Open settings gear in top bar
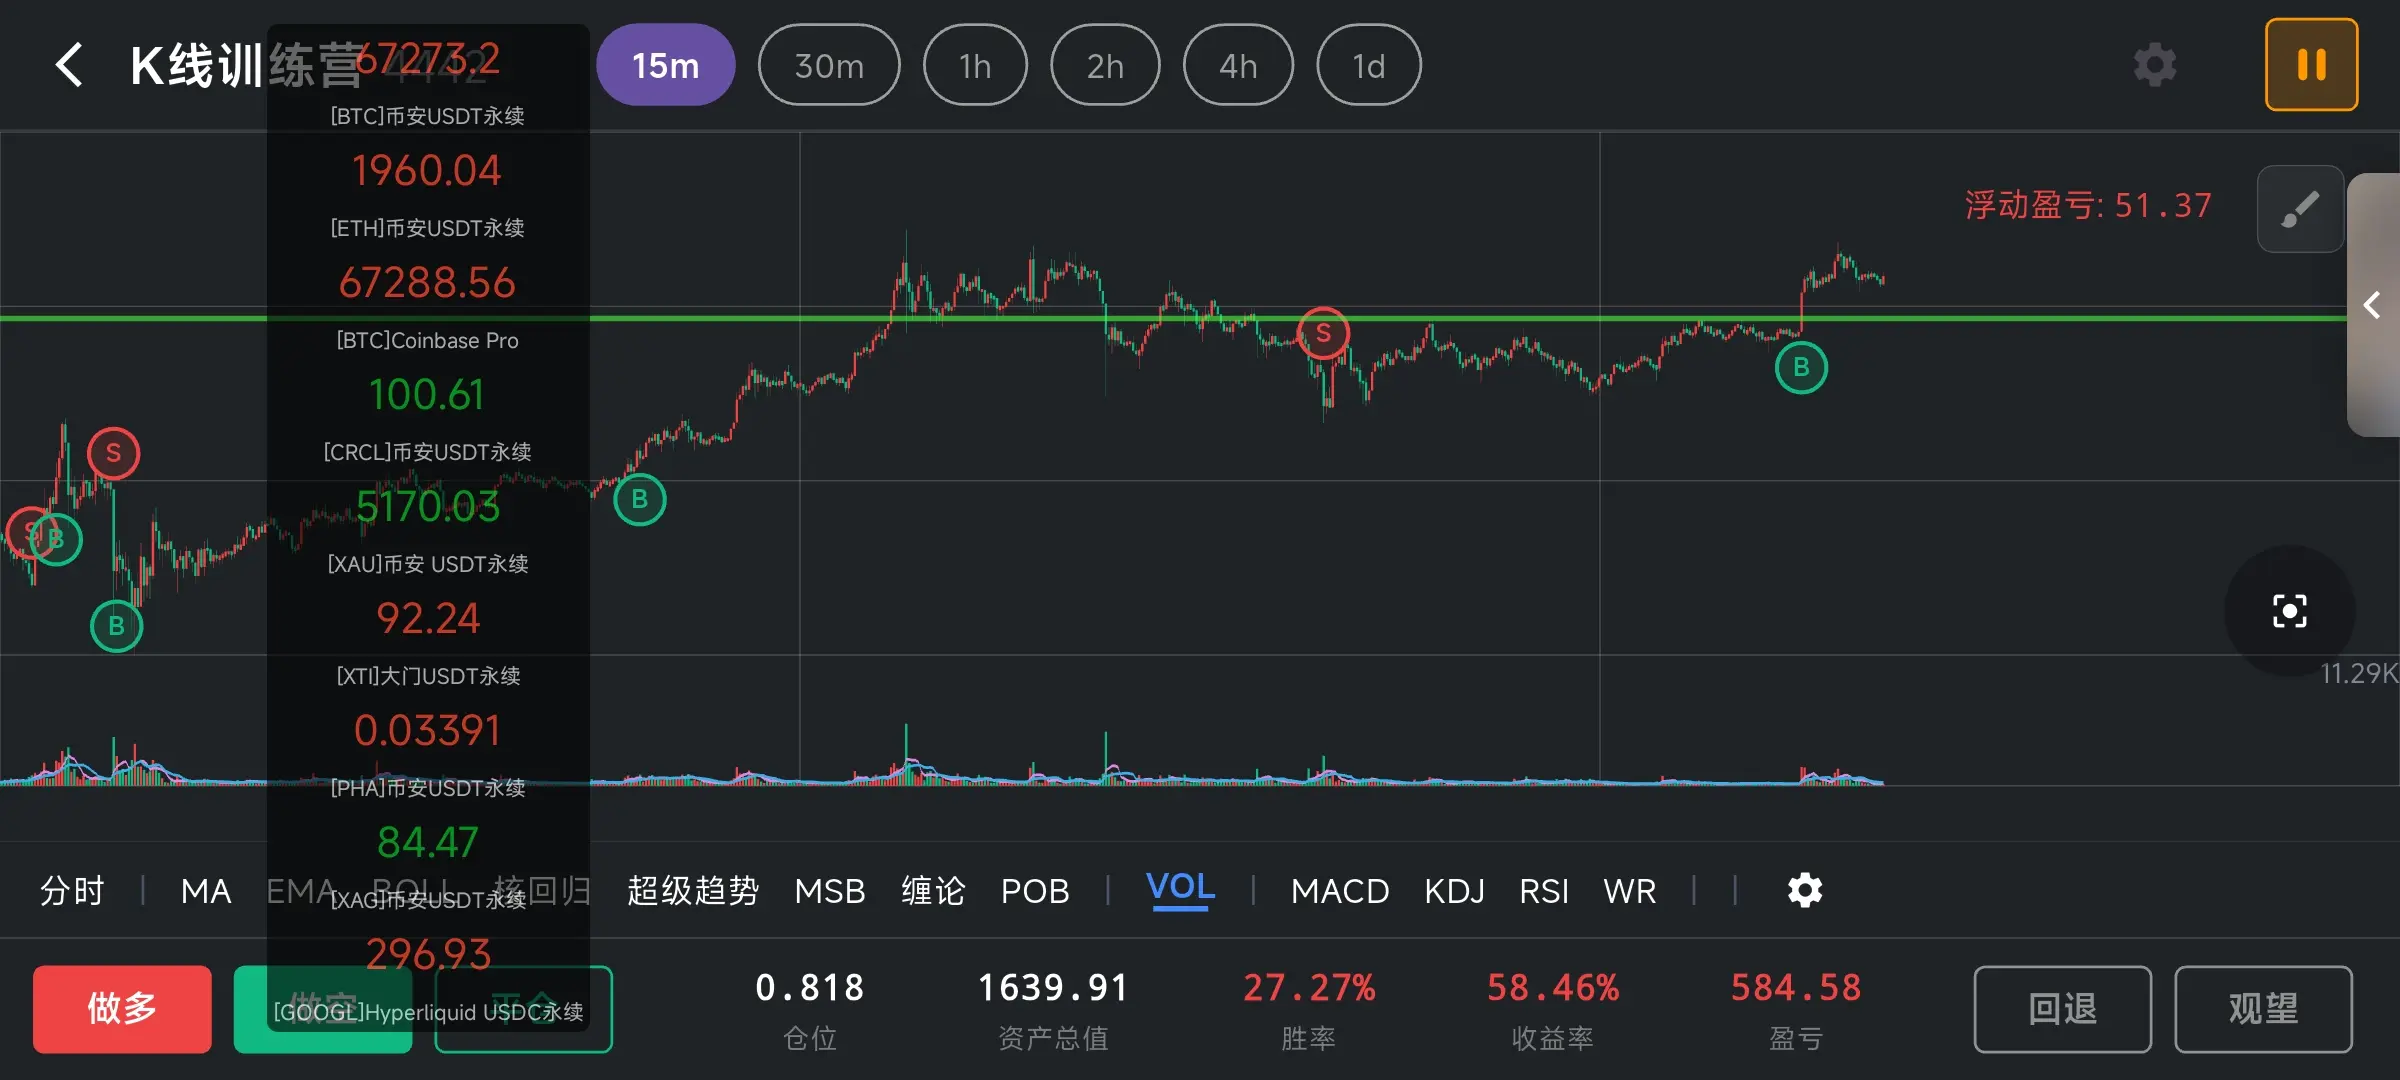2400x1080 pixels. [2154, 65]
